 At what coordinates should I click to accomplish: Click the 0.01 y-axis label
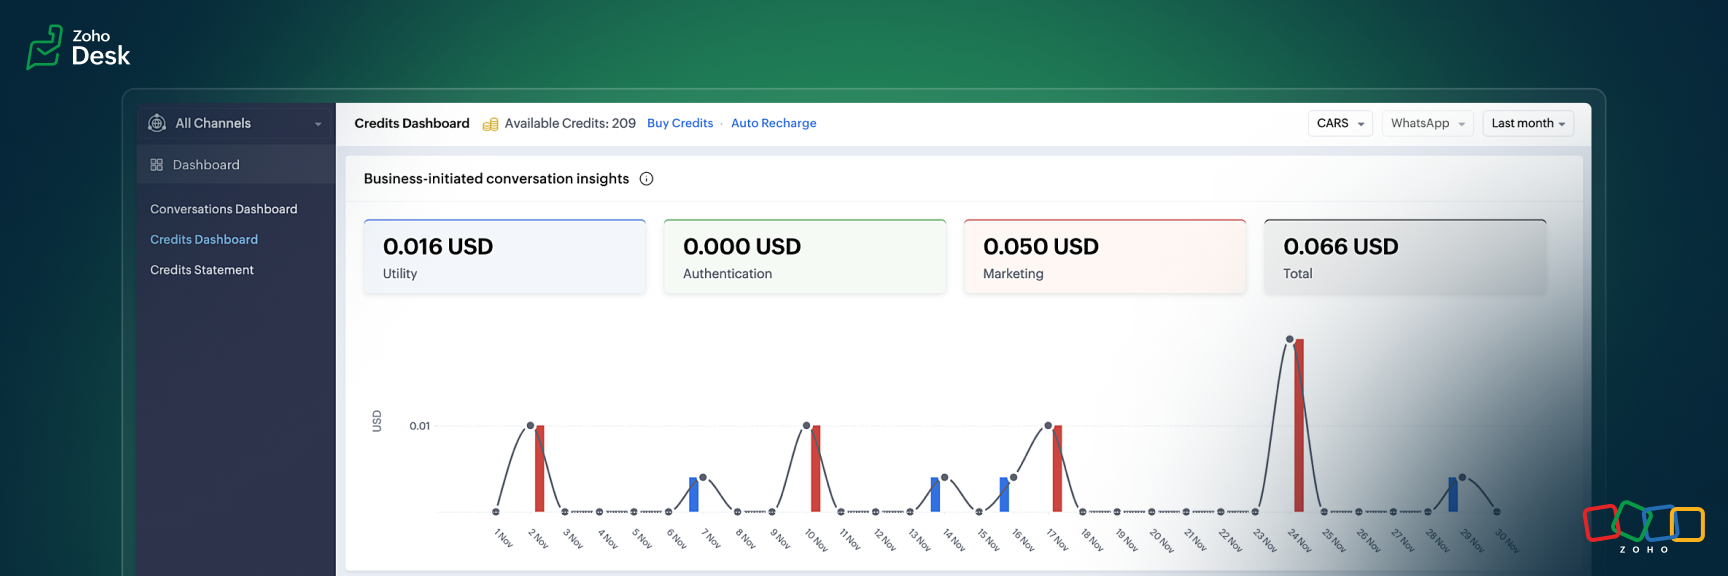click(419, 426)
